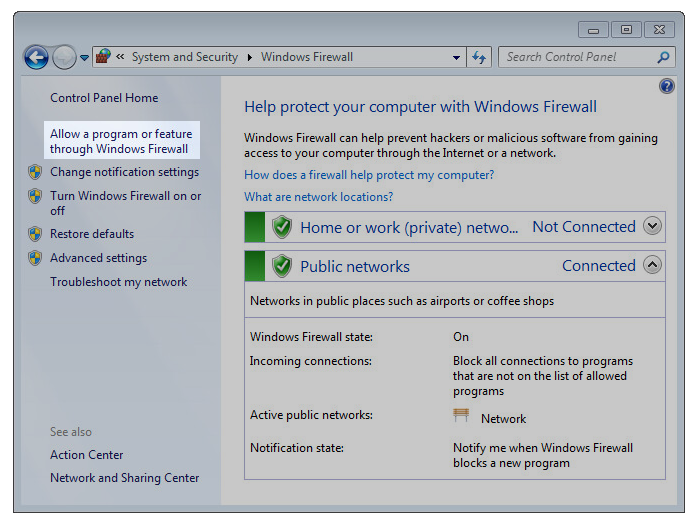This screenshot has height=527, width=696.
Task: Click the Windows Firewall state label
Action: (311, 337)
